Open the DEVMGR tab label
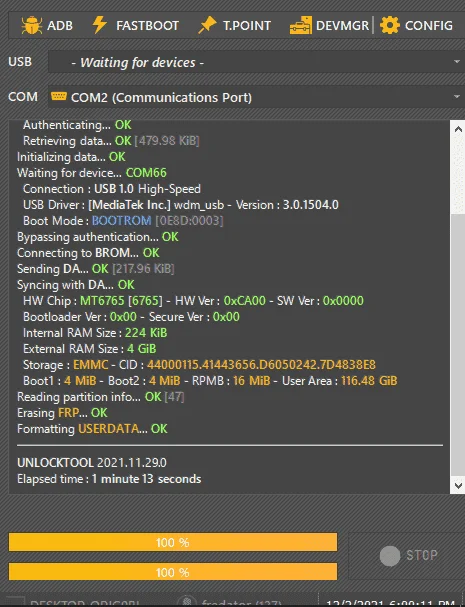This screenshot has height=607, width=465. tap(342, 26)
